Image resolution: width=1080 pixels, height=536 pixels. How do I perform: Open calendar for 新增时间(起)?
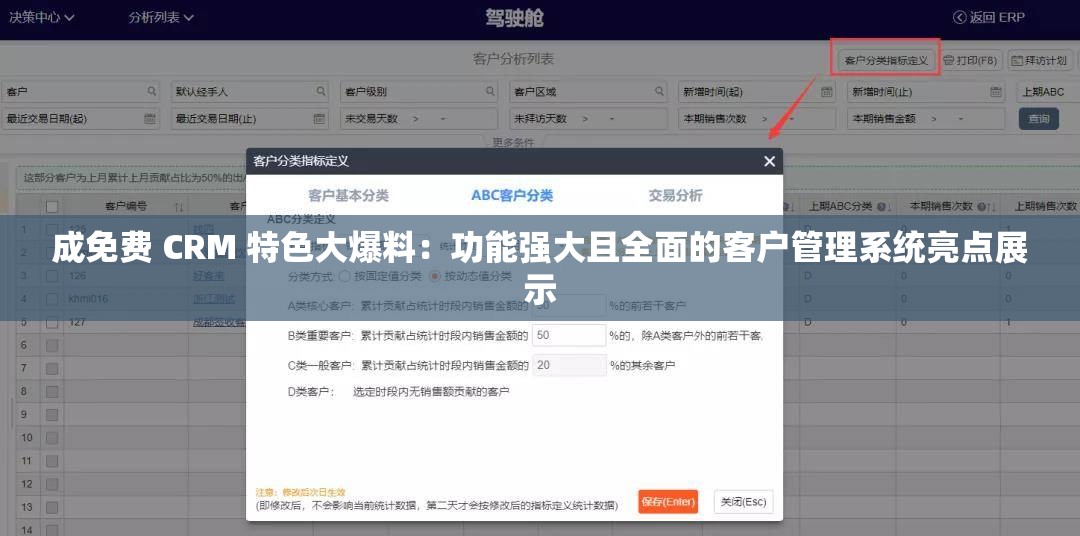pyautogui.click(x=827, y=91)
